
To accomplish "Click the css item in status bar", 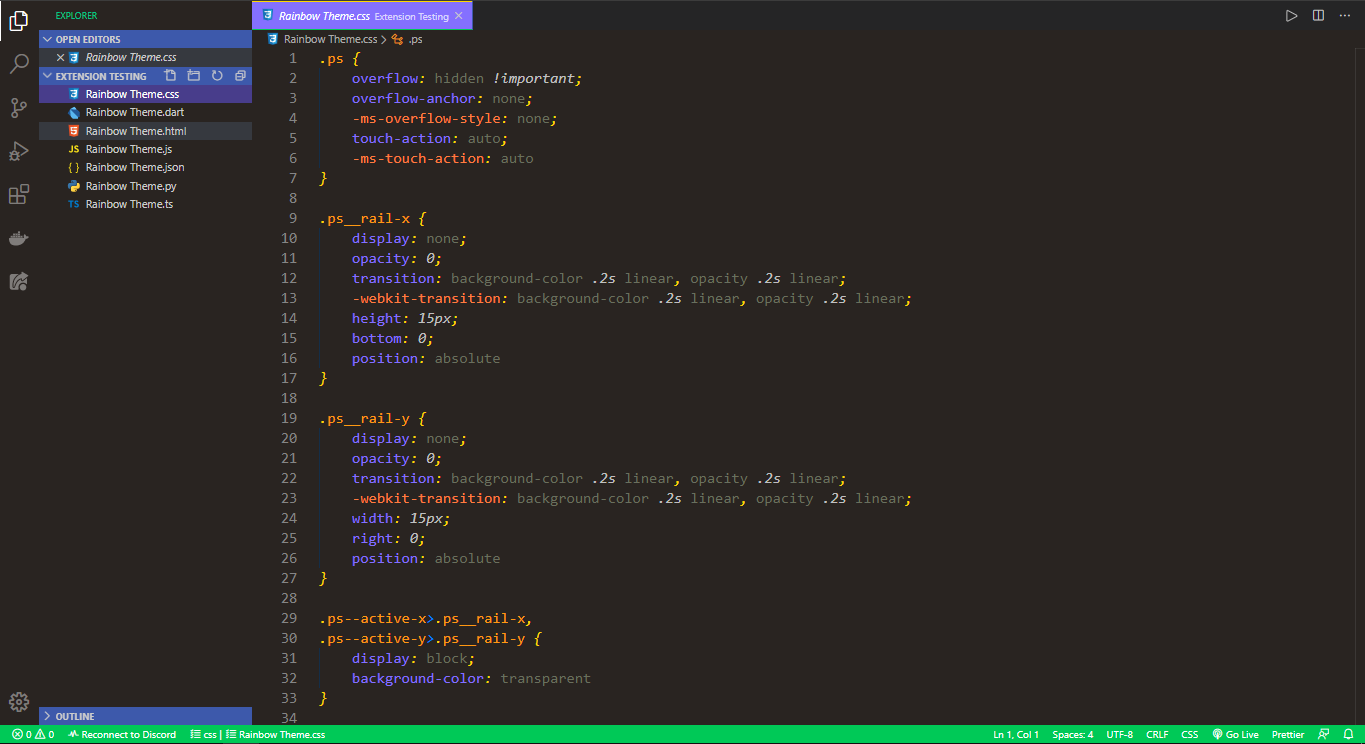I will tap(203, 735).
